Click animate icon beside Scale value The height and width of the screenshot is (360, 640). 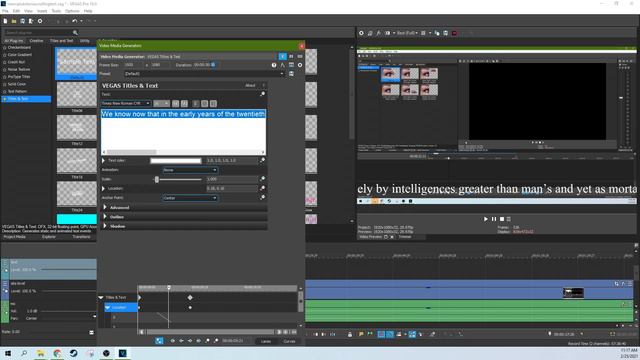[262, 179]
